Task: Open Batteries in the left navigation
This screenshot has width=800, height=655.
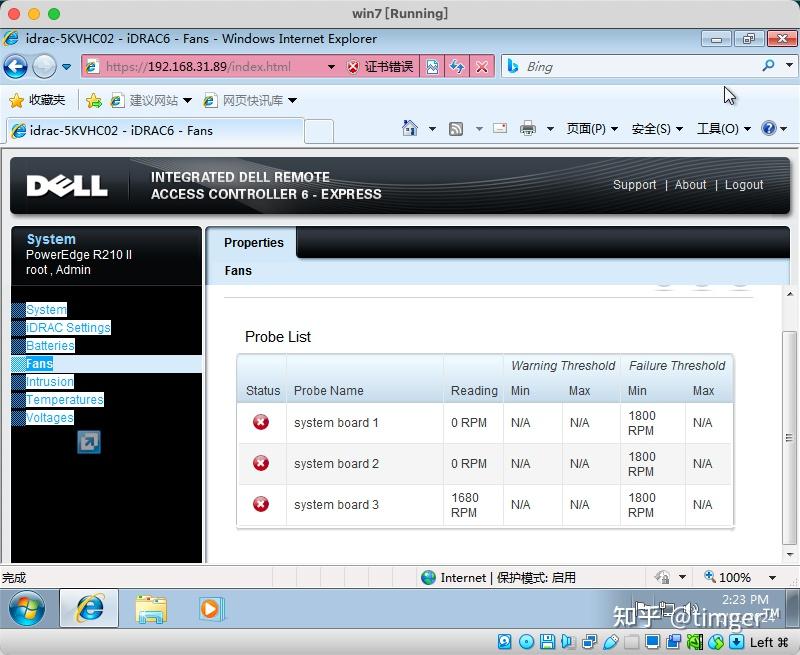Action: [x=50, y=346]
